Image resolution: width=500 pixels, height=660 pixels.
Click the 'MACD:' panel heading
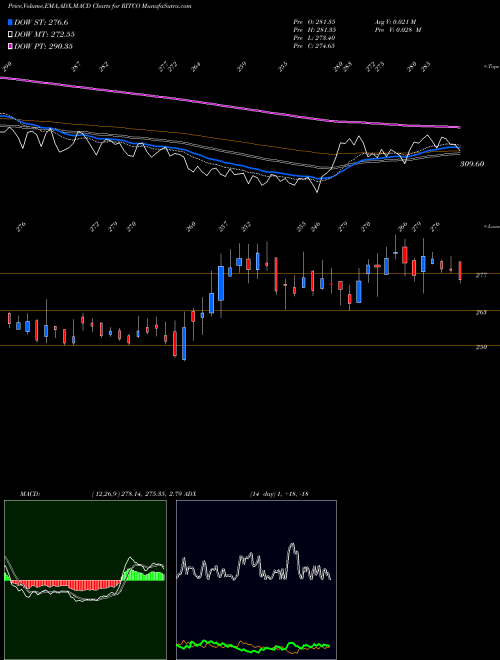(x=30, y=493)
